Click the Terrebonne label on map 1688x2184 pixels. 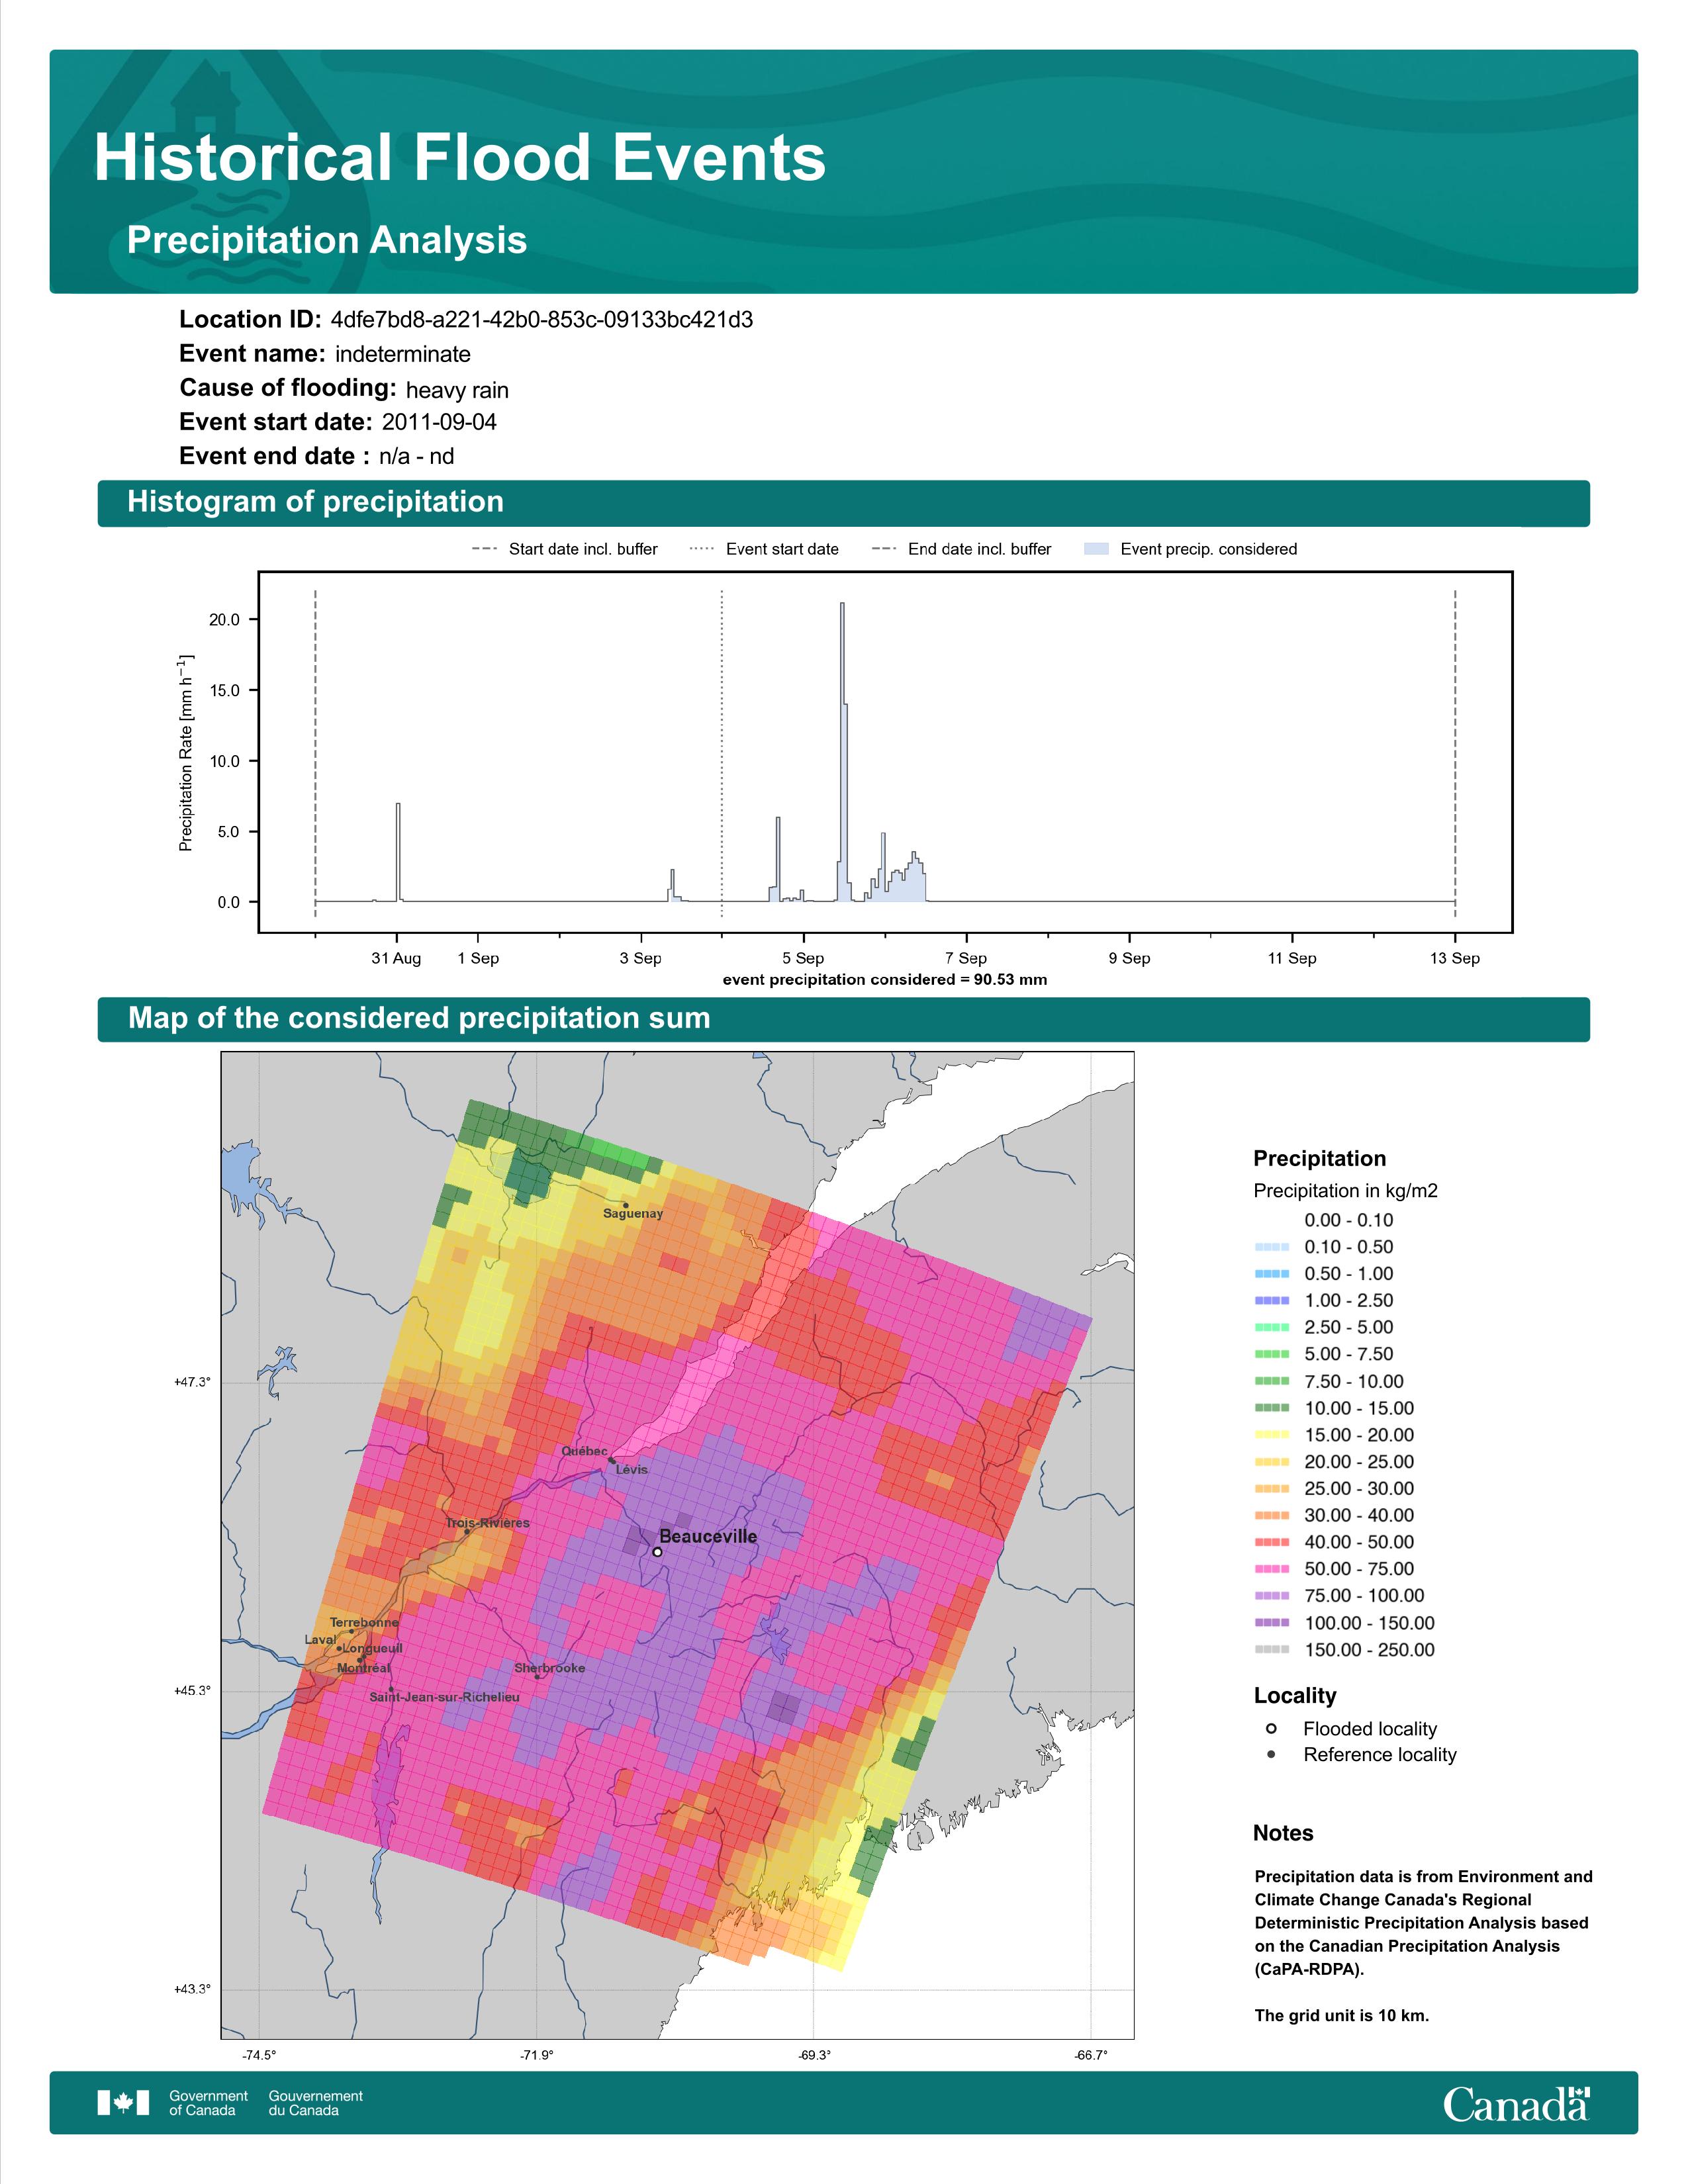[364, 1623]
